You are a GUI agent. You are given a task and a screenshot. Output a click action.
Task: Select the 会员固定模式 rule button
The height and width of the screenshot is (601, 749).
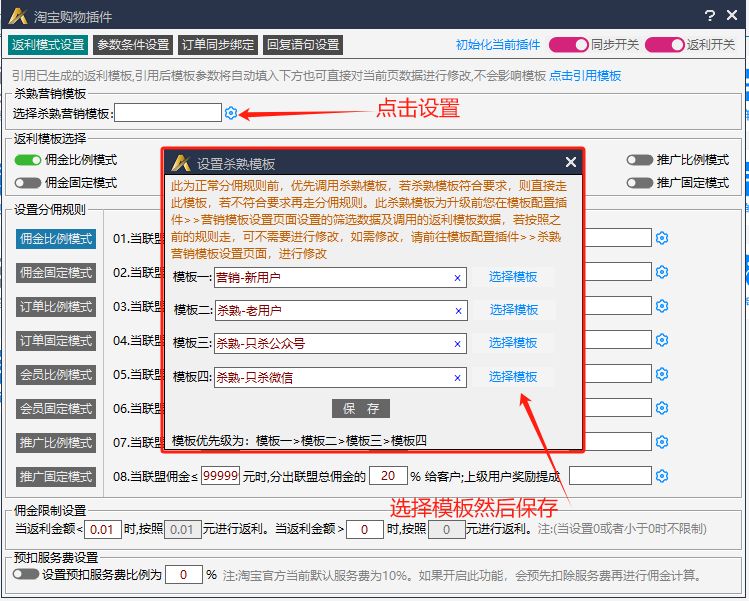56,409
